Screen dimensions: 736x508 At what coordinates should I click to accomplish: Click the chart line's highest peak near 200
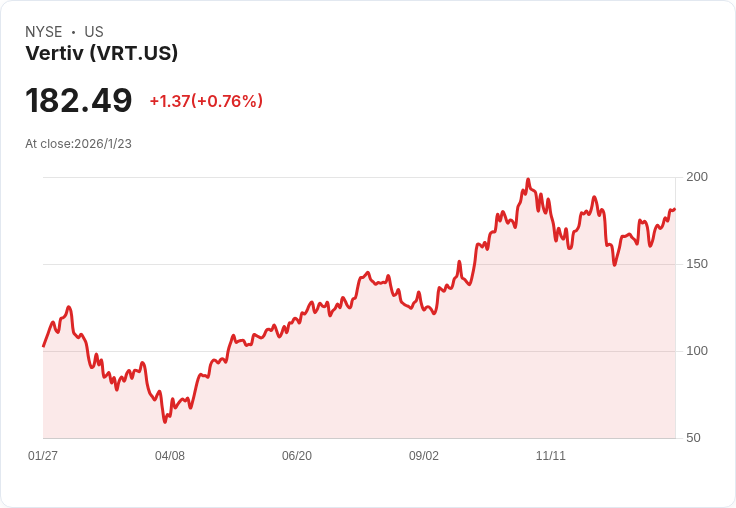[528, 180]
